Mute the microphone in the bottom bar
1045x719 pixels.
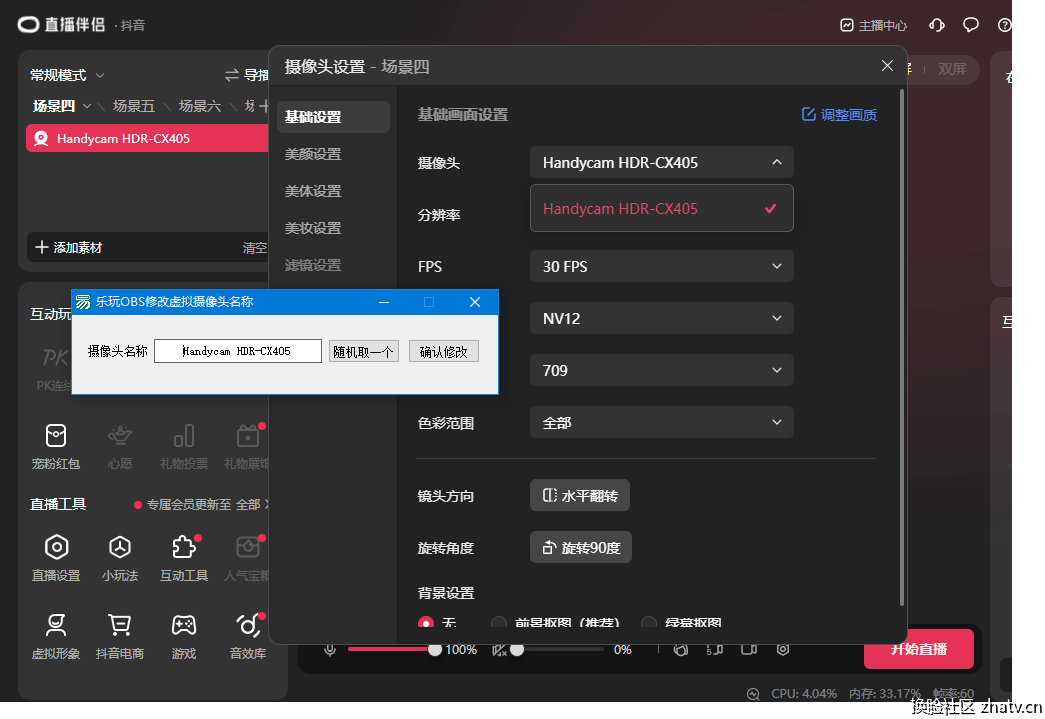(x=329, y=650)
